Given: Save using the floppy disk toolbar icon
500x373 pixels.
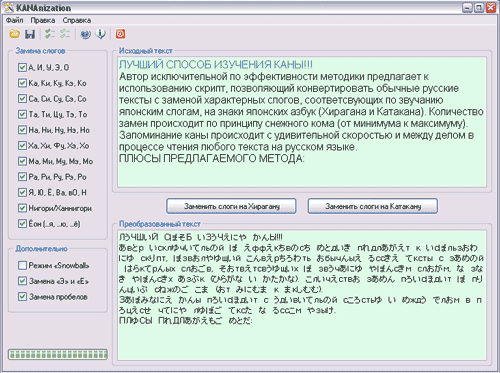Looking at the screenshot, I should point(30,34).
